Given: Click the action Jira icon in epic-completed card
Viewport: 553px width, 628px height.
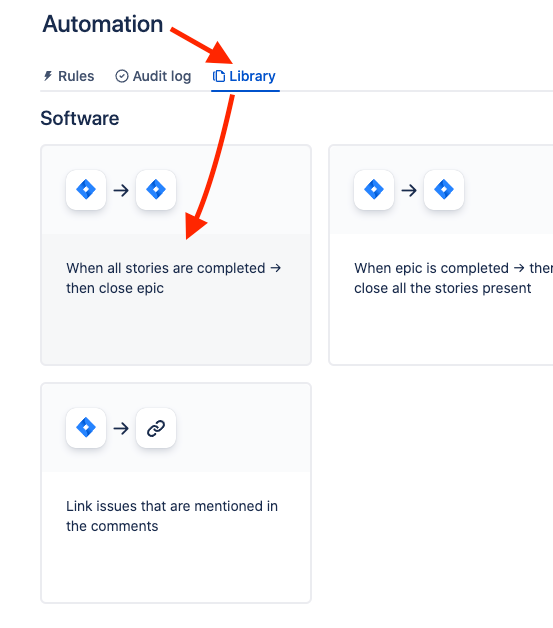Looking at the screenshot, I should point(444,189).
